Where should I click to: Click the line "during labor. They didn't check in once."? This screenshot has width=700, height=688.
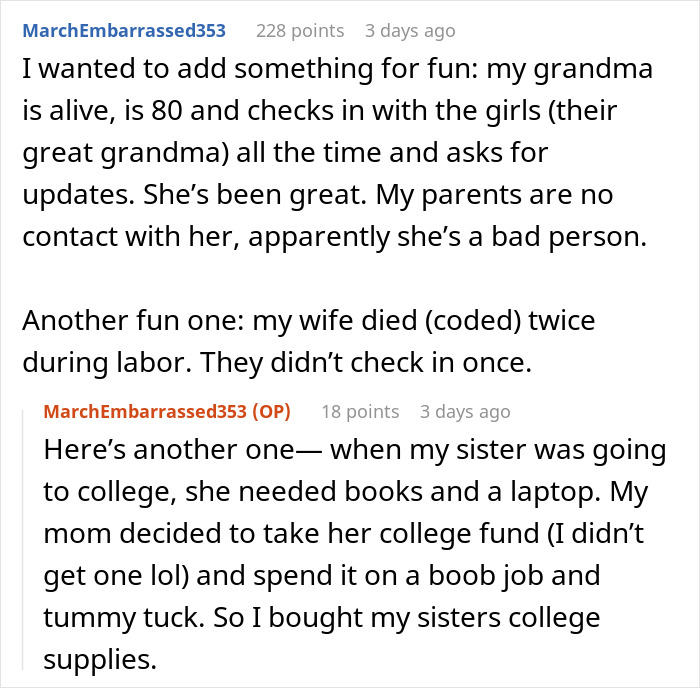point(276,364)
